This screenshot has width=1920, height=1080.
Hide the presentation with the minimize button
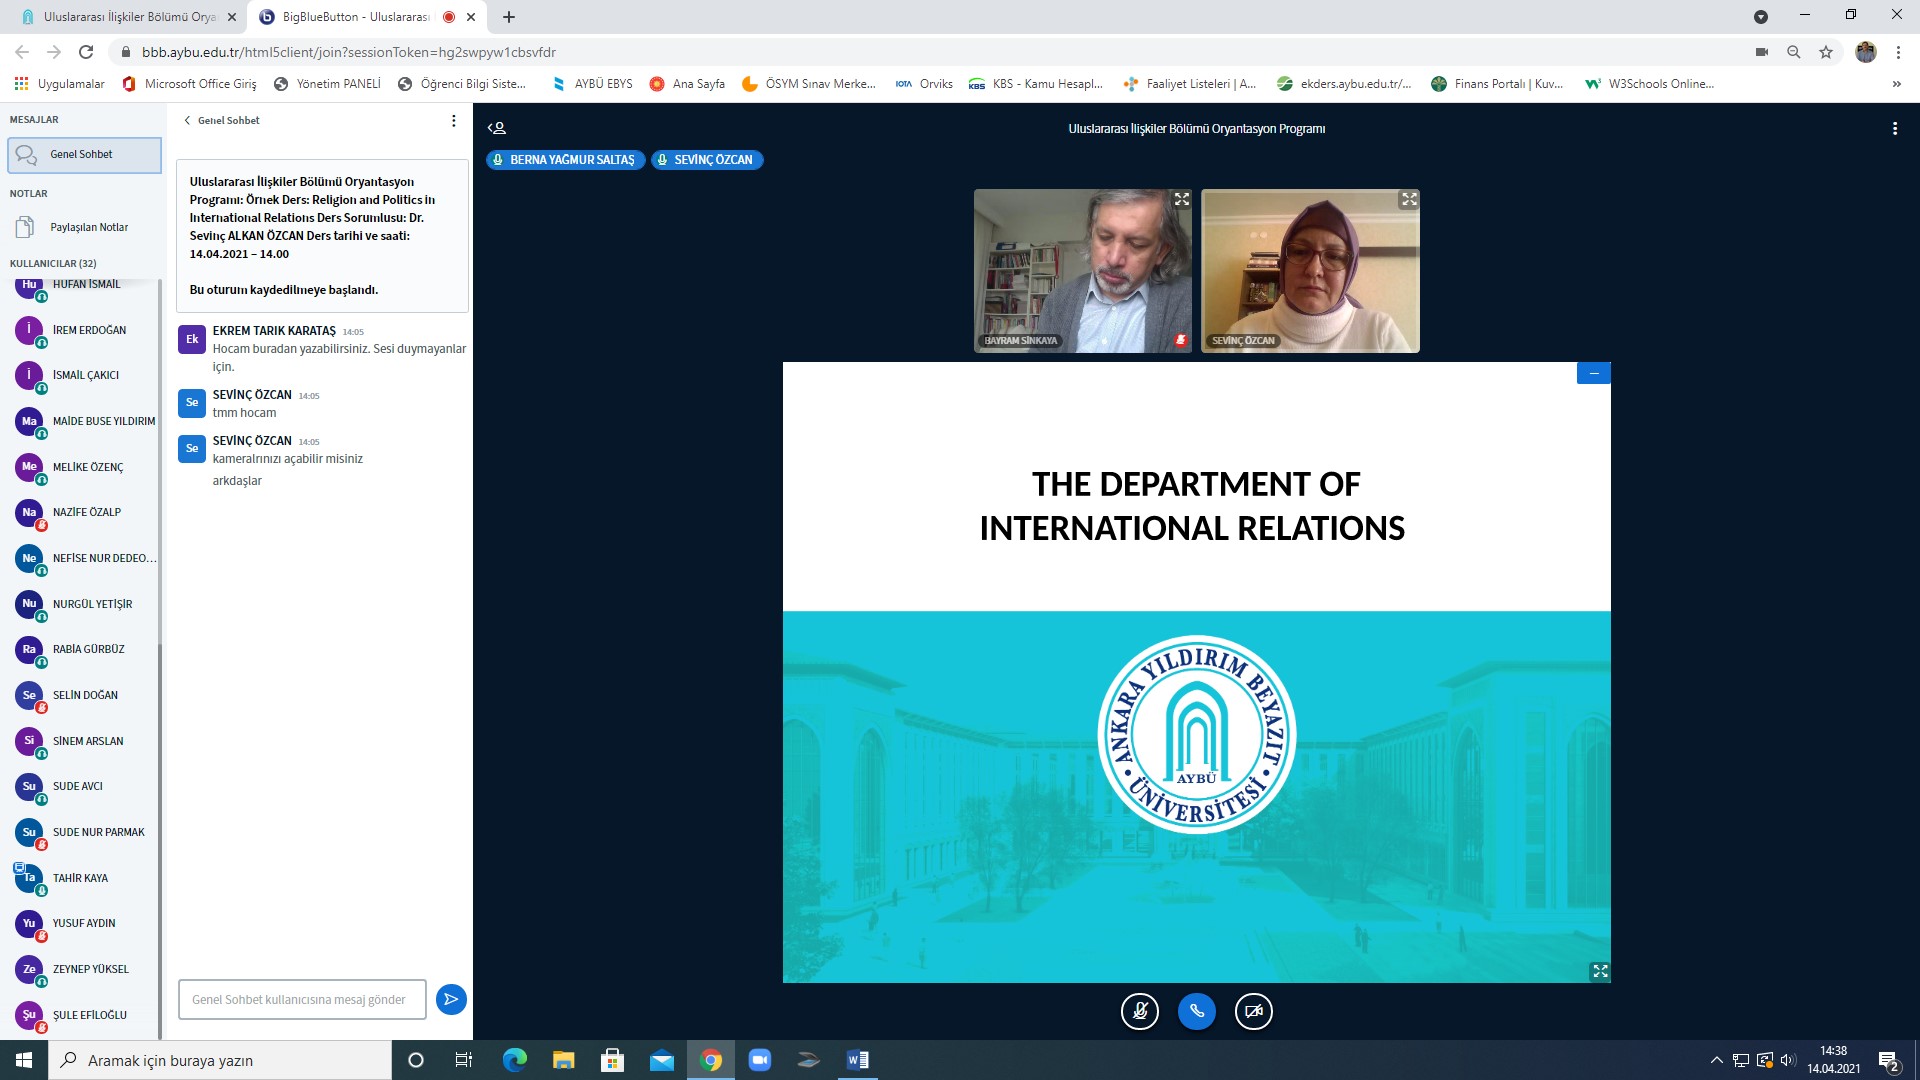pos(1593,373)
